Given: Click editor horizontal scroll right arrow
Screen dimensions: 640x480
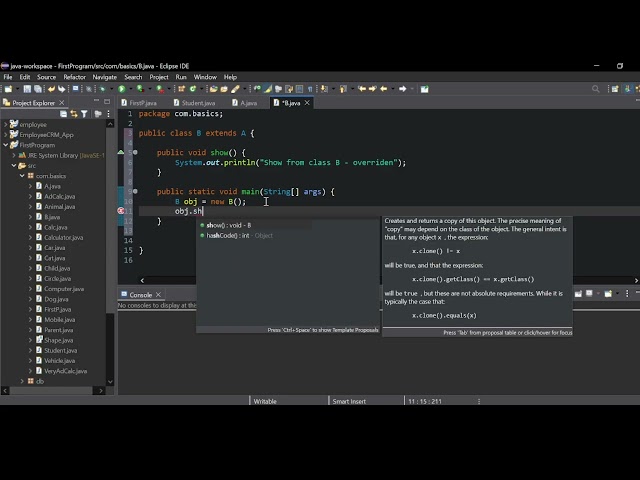Looking at the screenshot, I should [x=636, y=280].
